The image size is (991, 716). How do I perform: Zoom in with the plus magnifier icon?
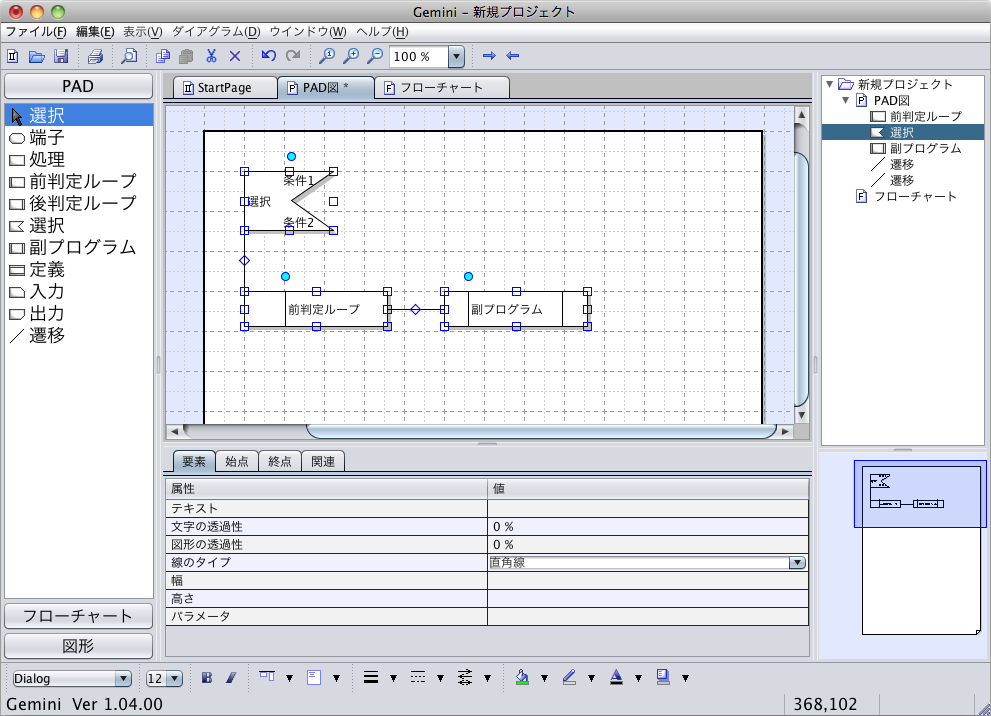tap(351, 56)
